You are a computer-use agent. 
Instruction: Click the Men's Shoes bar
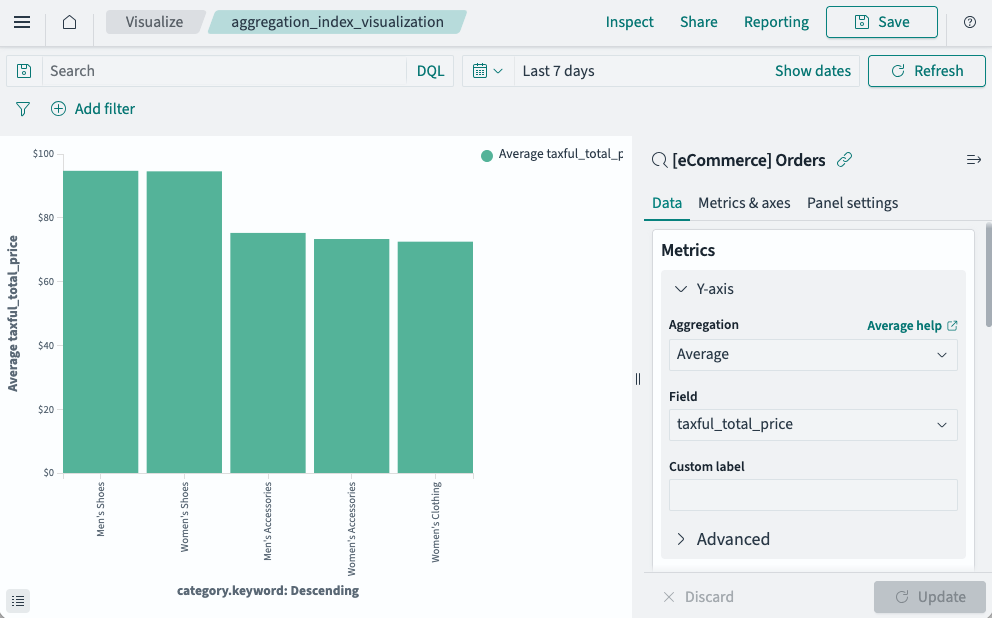point(101,322)
